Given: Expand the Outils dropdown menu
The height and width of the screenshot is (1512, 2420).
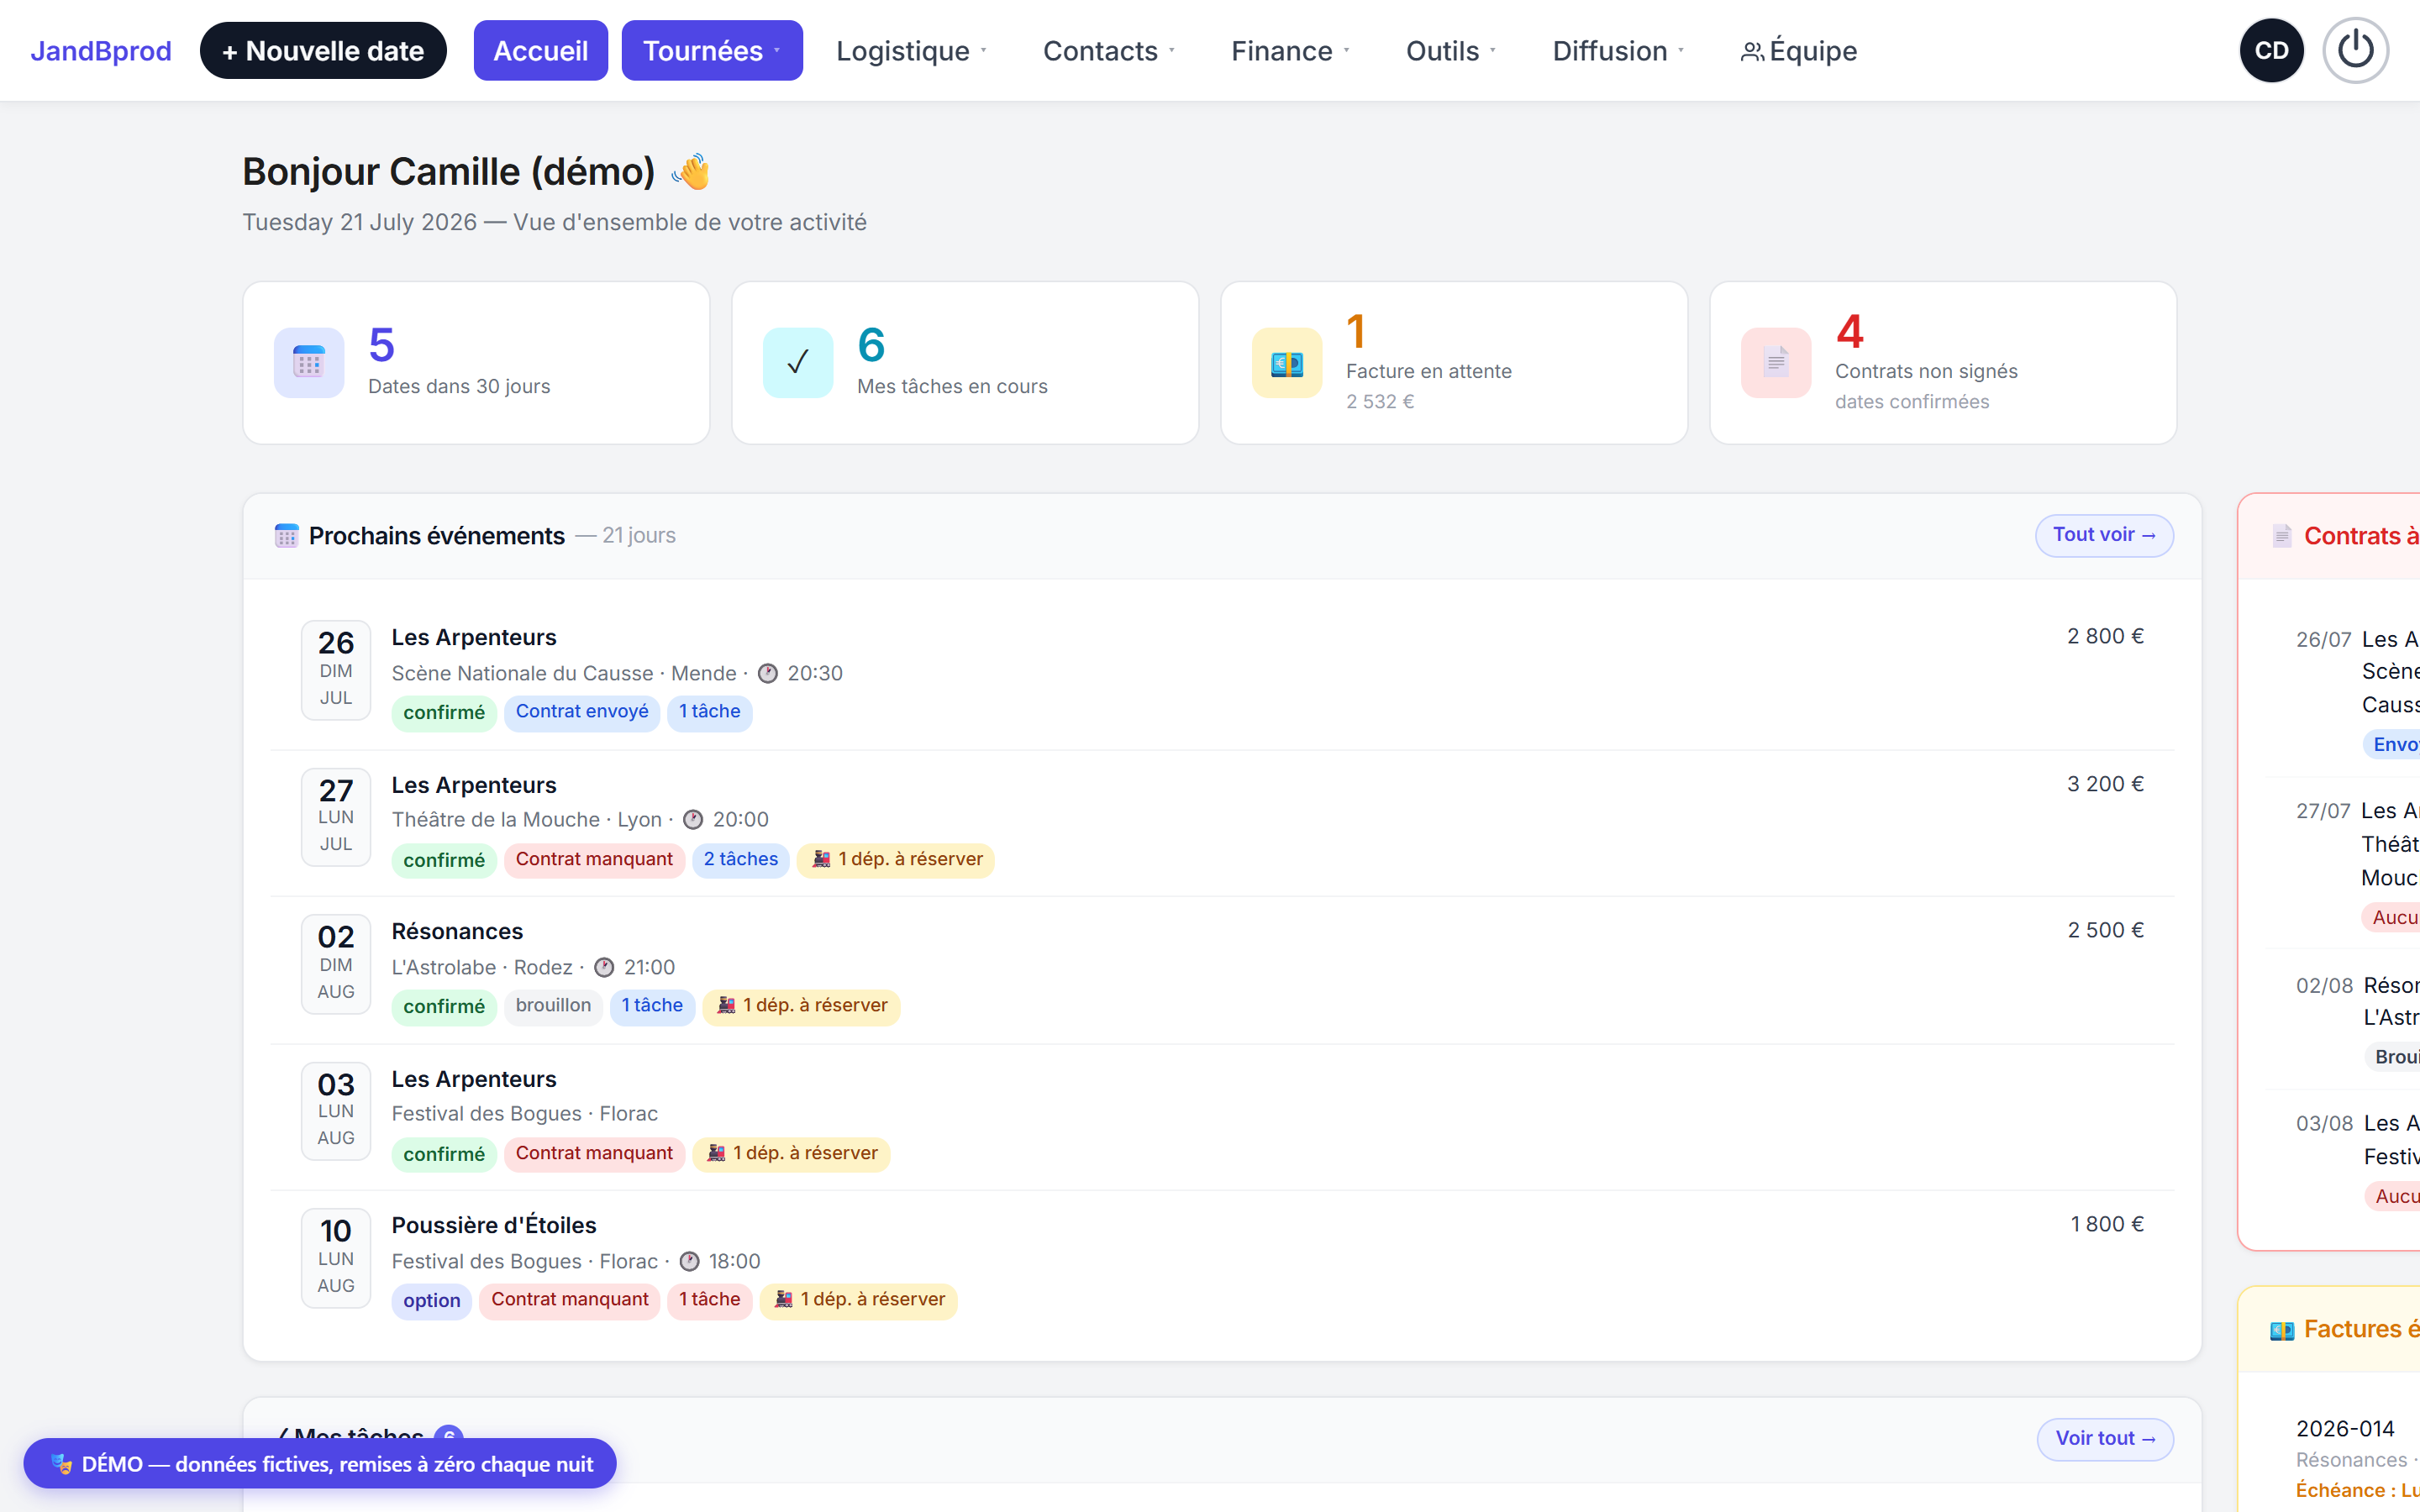Looking at the screenshot, I should (1450, 50).
